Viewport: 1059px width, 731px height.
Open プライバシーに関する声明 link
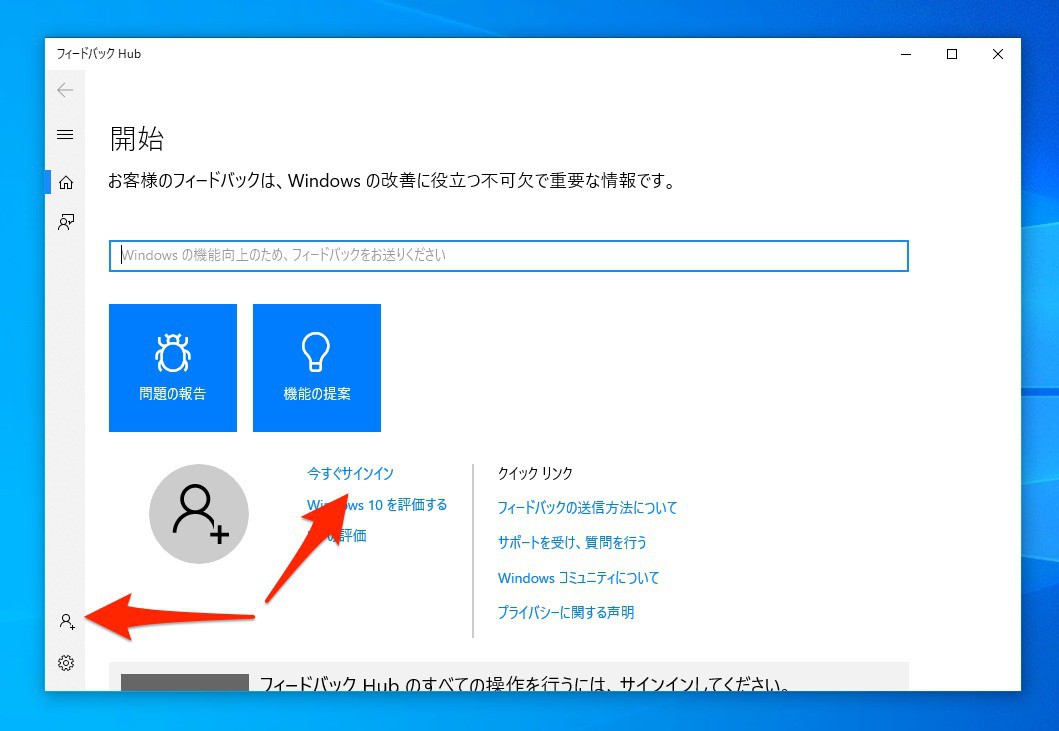[x=566, y=612]
